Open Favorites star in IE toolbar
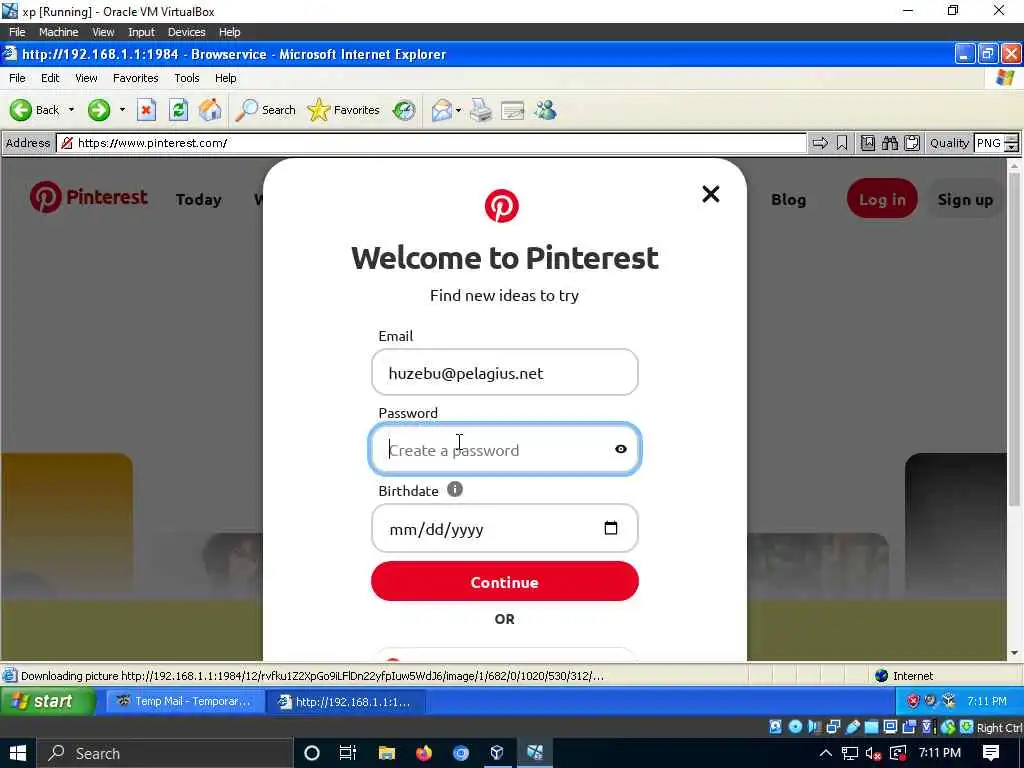Image resolution: width=1024 pixels, height=768 pixels. pyautogui.click(x=344, y=110)
